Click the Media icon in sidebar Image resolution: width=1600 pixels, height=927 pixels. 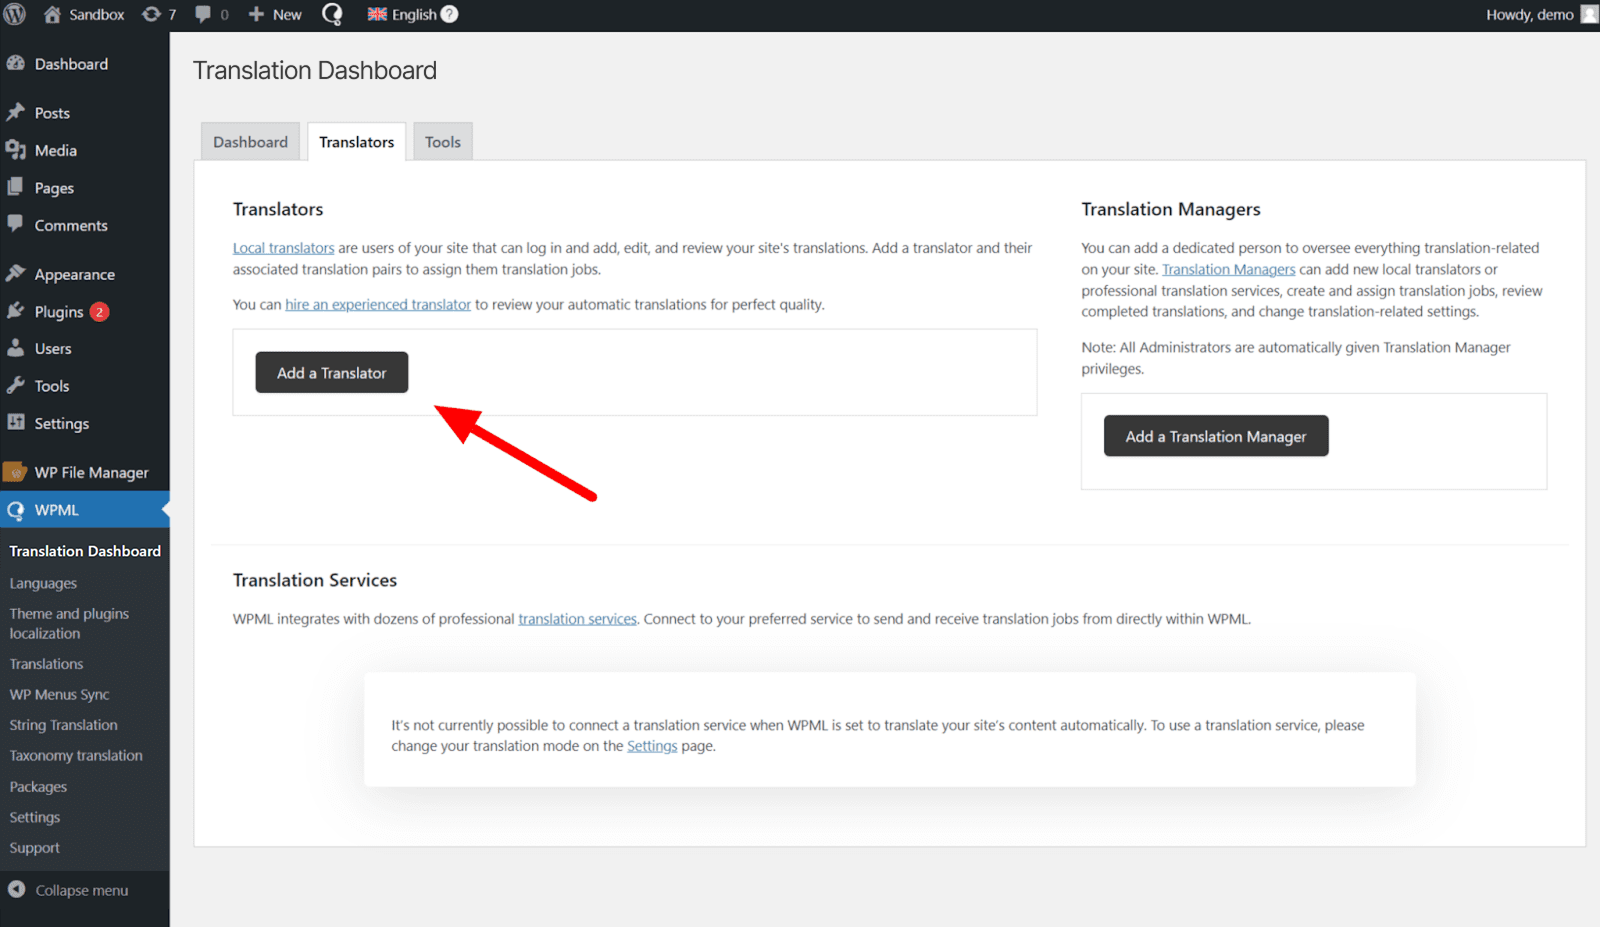[15, 150]
